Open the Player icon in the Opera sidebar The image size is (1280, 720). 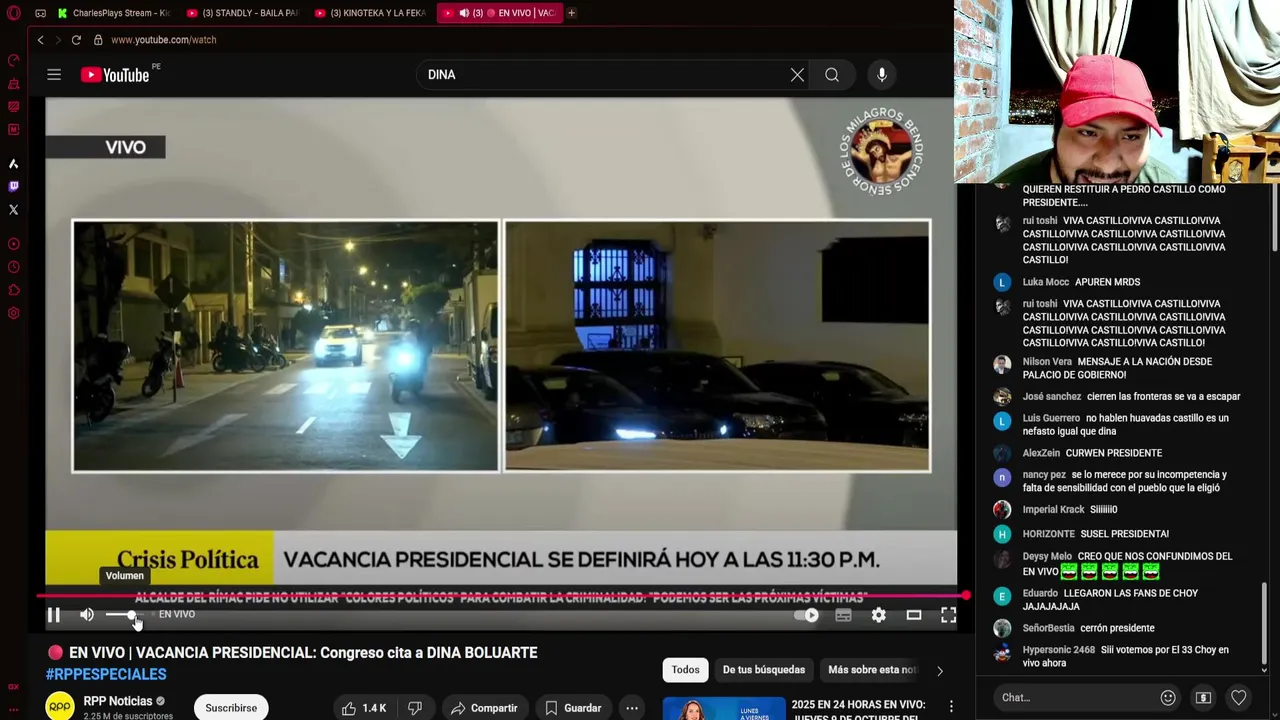click(x=14, y=244)
